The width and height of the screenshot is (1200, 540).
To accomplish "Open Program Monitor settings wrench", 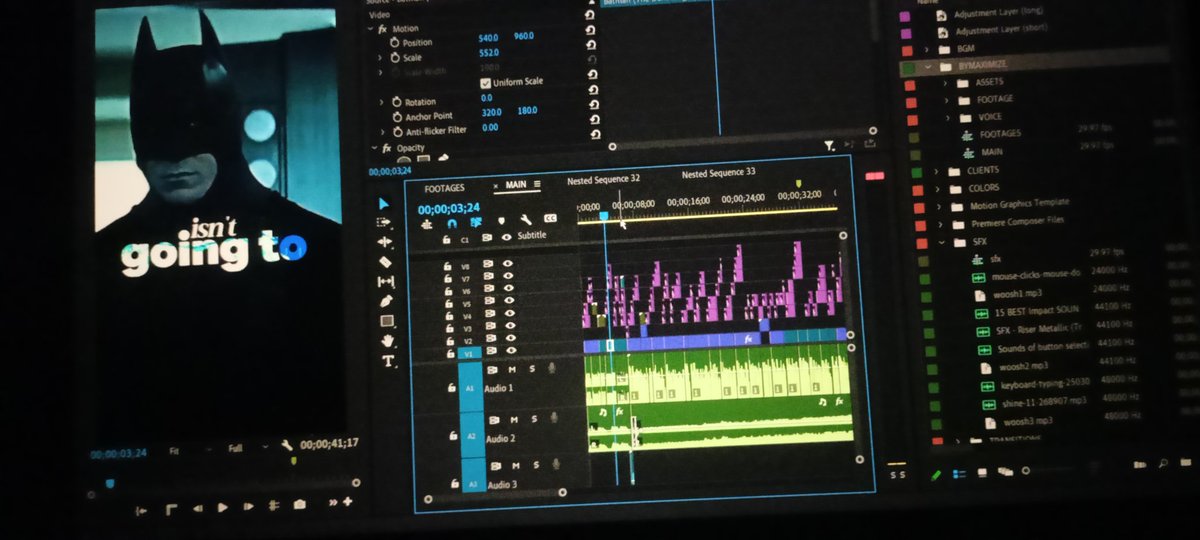I will [x=286, y=445].
